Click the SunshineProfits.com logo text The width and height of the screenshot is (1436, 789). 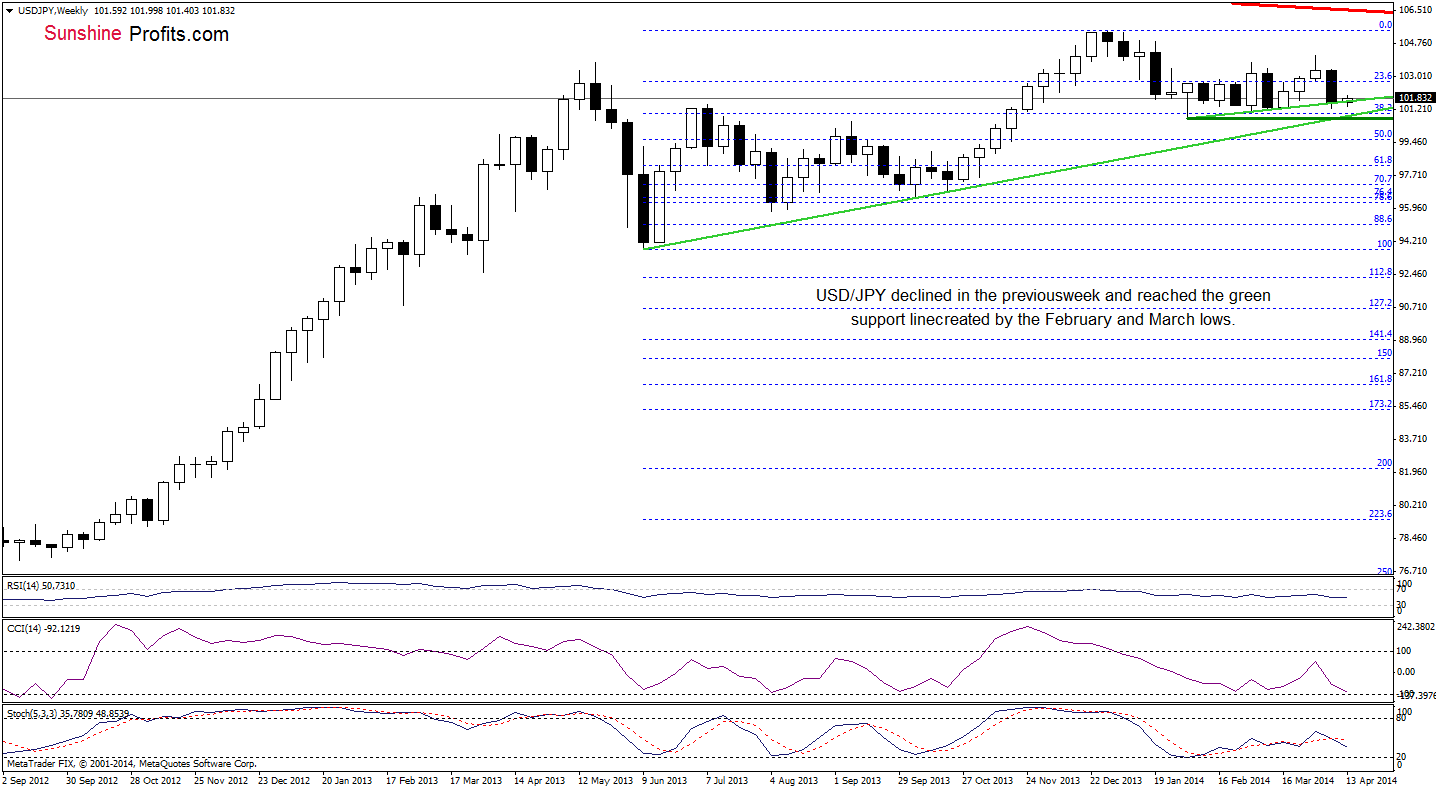[x=136, y=34]
